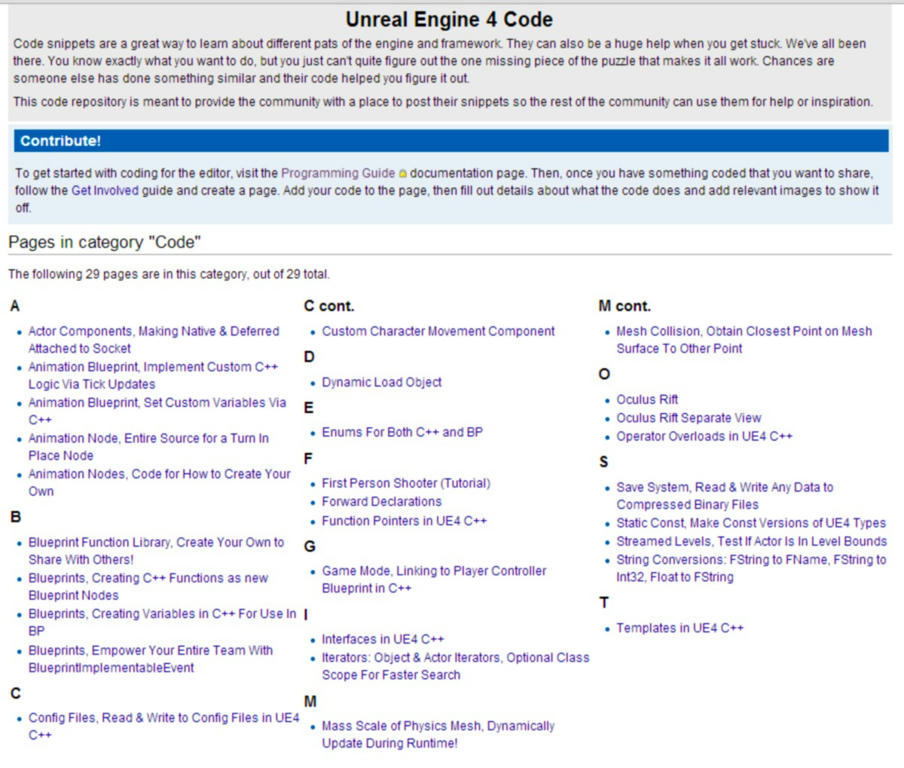
Task: Click the Pages in category "Code" heading
Action: coord(104,242)
